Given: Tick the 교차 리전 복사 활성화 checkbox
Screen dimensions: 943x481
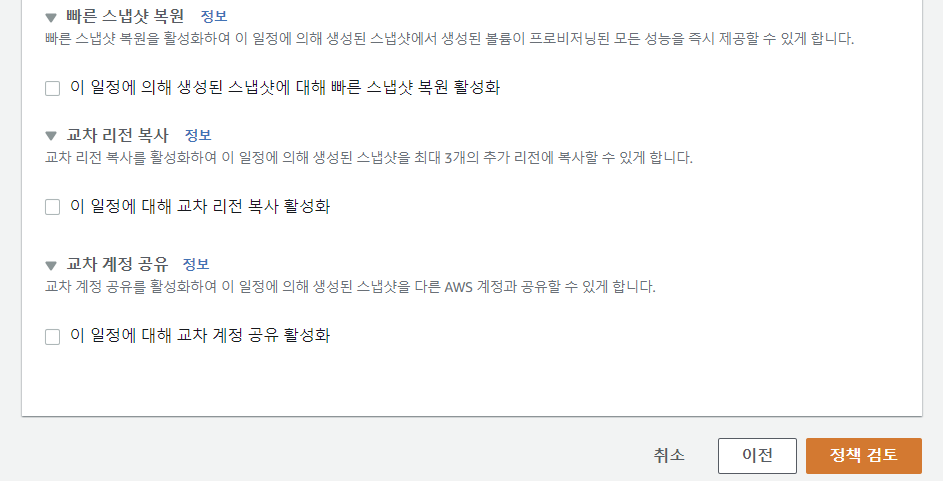Looking at the screenshot, I should [x=53, y=207].
